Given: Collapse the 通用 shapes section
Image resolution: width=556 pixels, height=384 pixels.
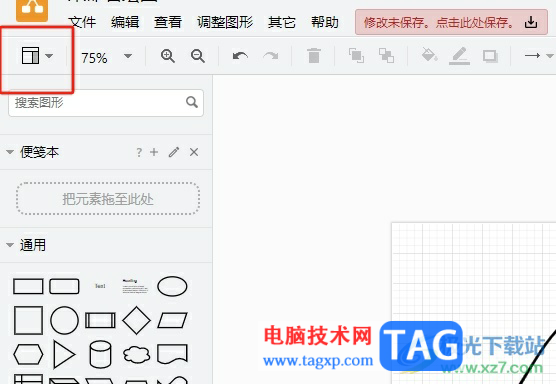Looking at the screenshot, I should click(10, 245).
